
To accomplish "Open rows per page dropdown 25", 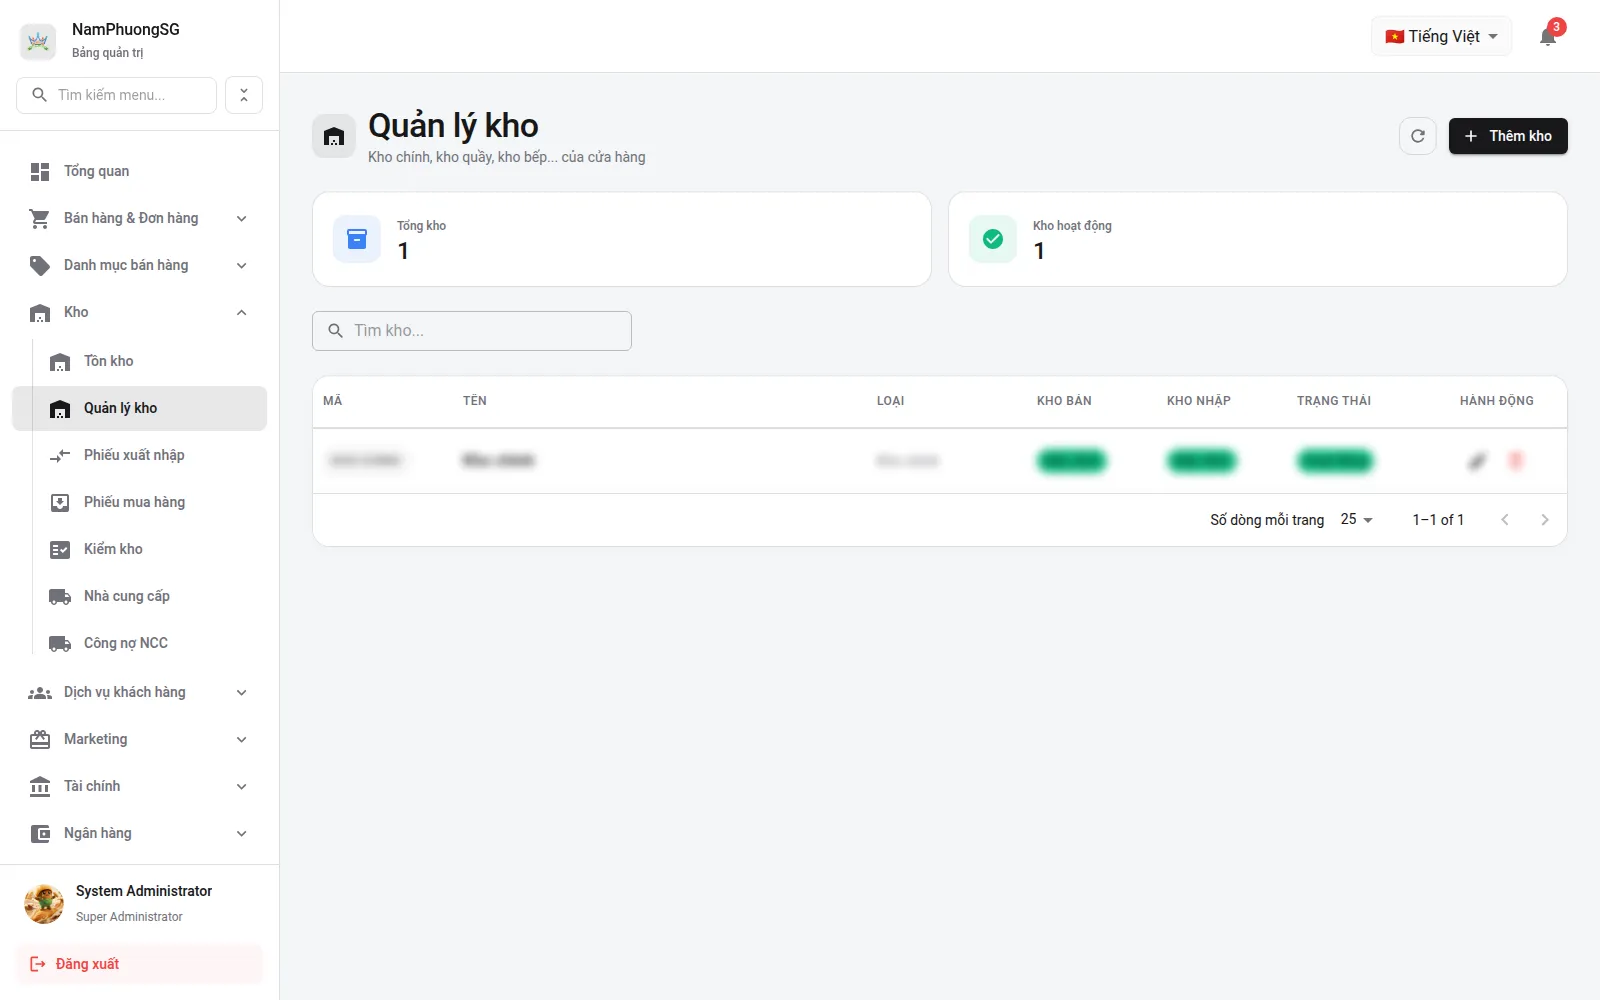I will 1357,519.
